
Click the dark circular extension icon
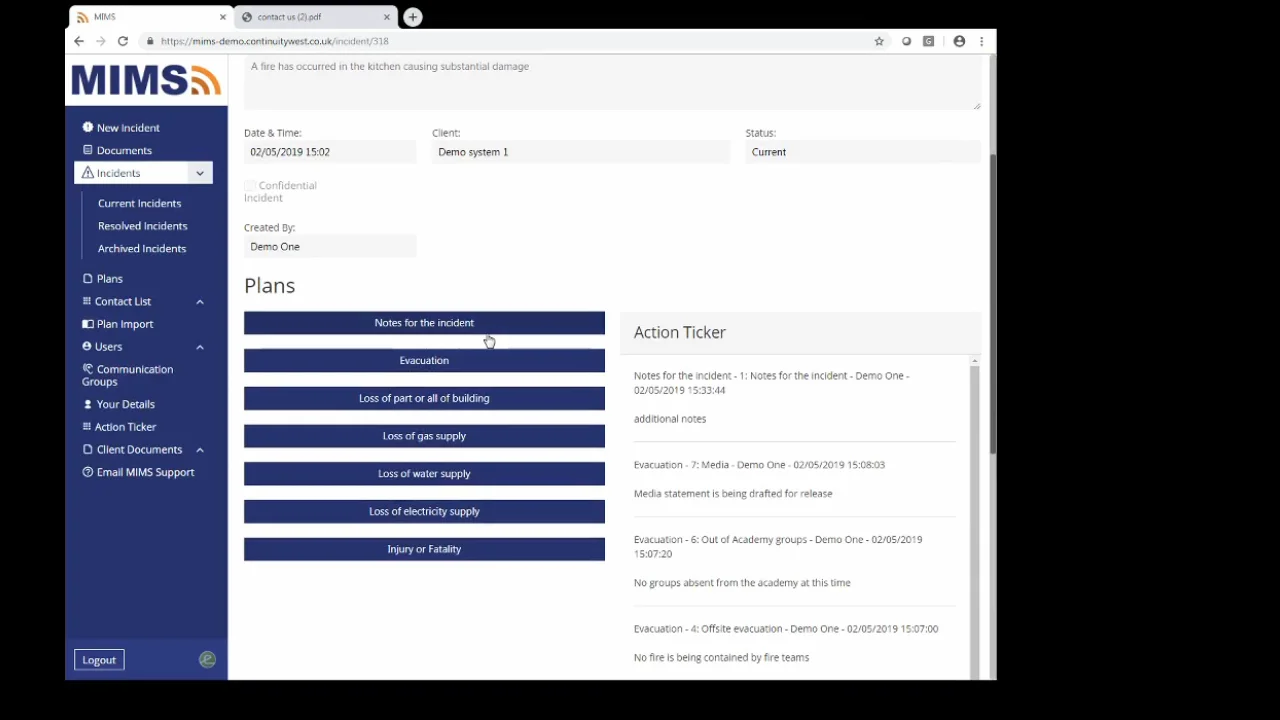point(906,41)
